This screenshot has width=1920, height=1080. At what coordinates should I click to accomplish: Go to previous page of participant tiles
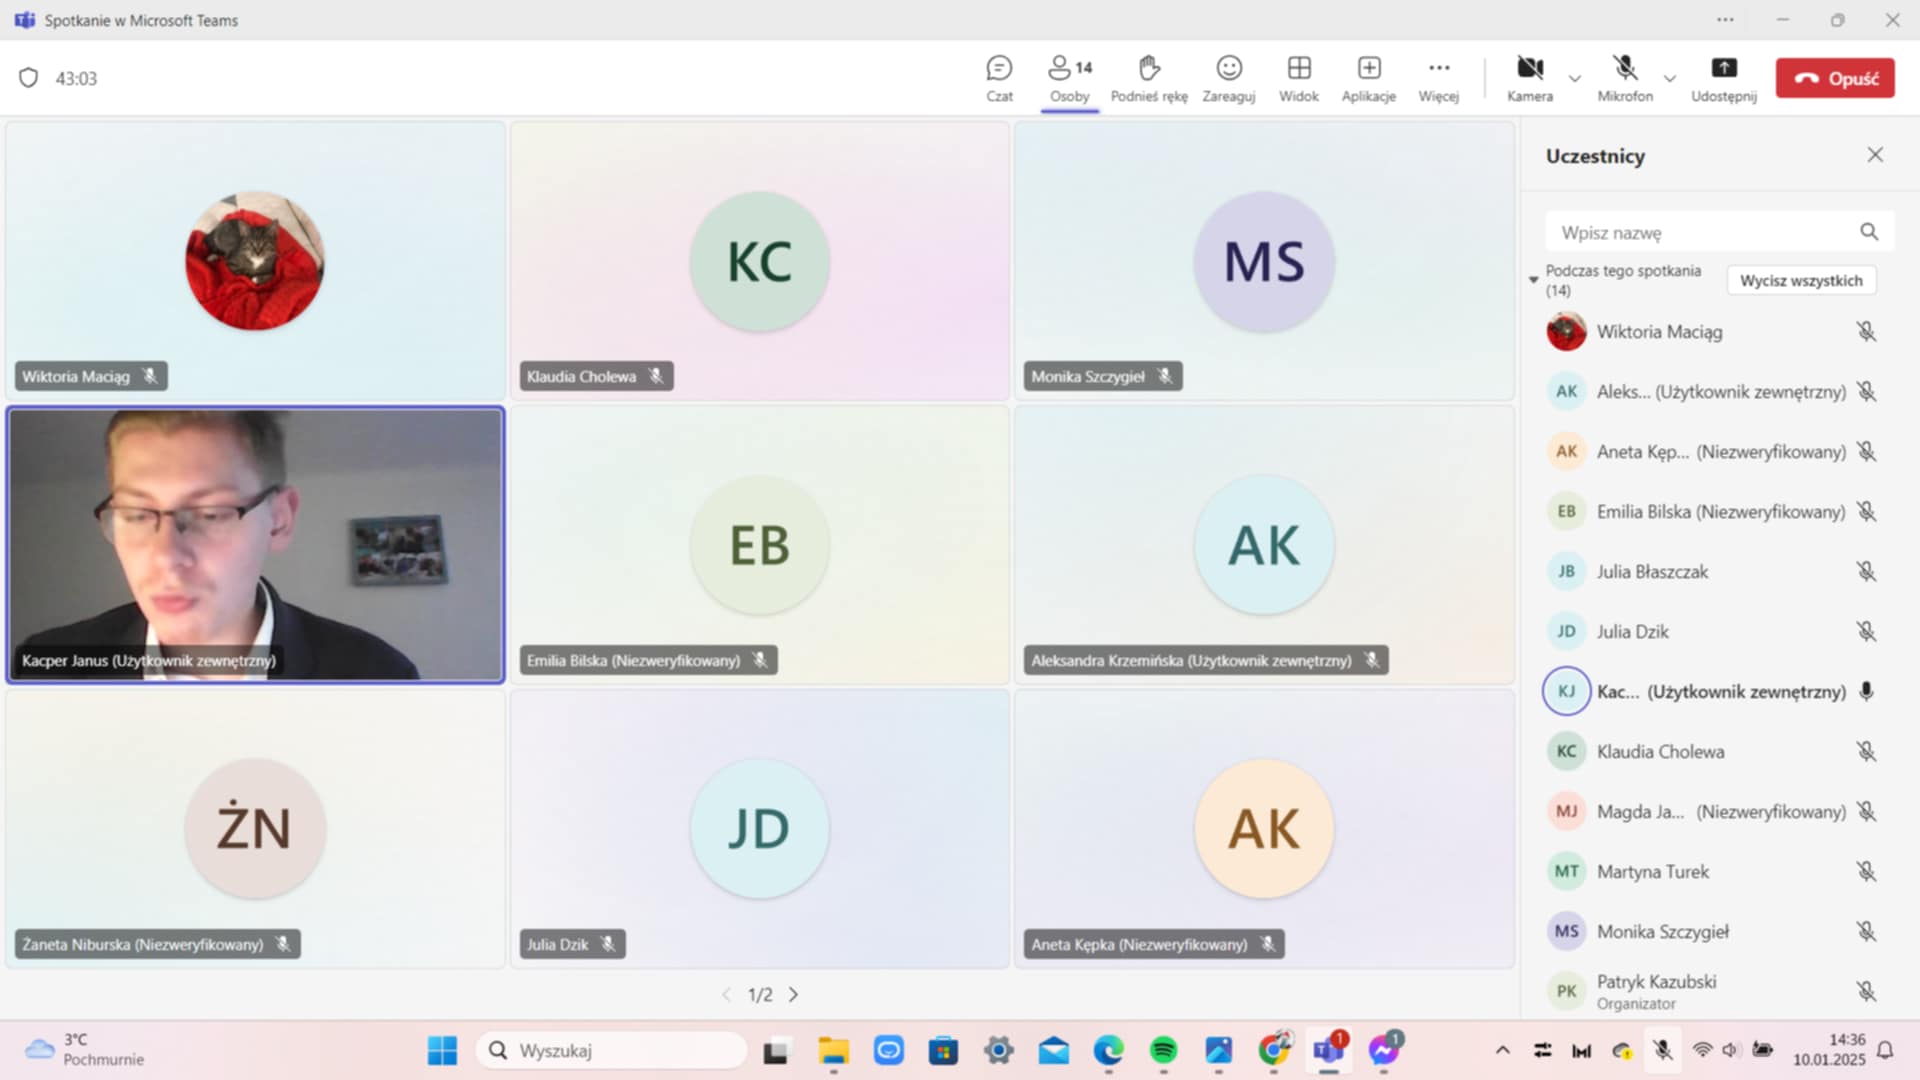tap(726, 995)
